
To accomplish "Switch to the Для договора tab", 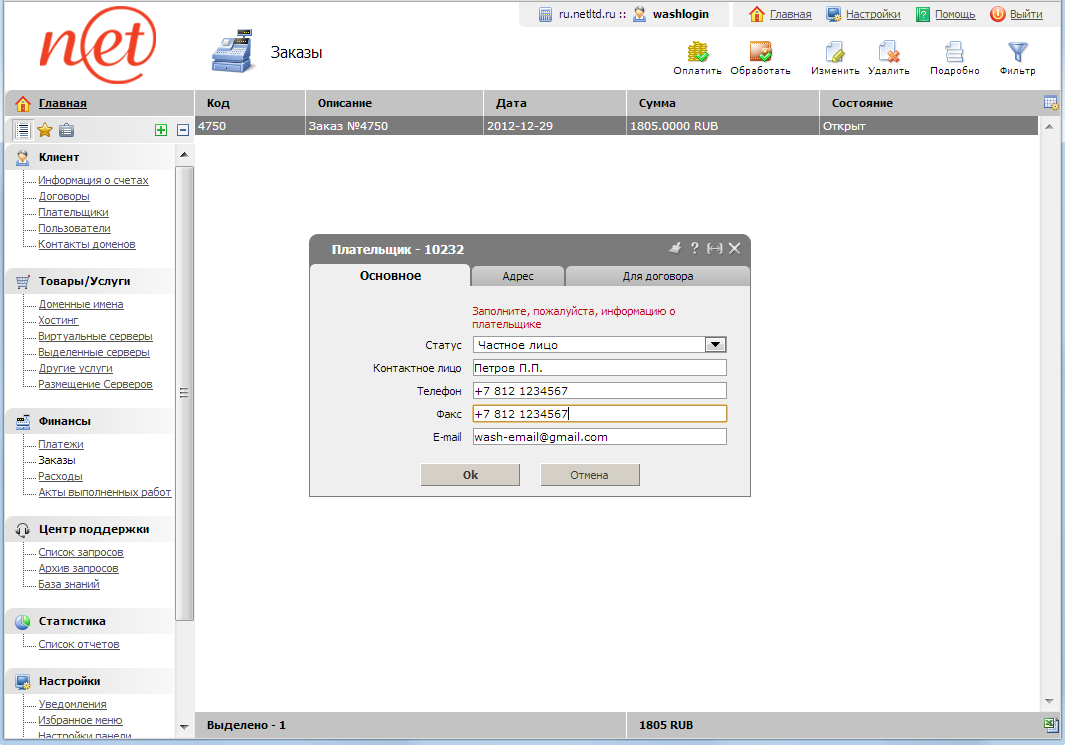I will [657, 277].
